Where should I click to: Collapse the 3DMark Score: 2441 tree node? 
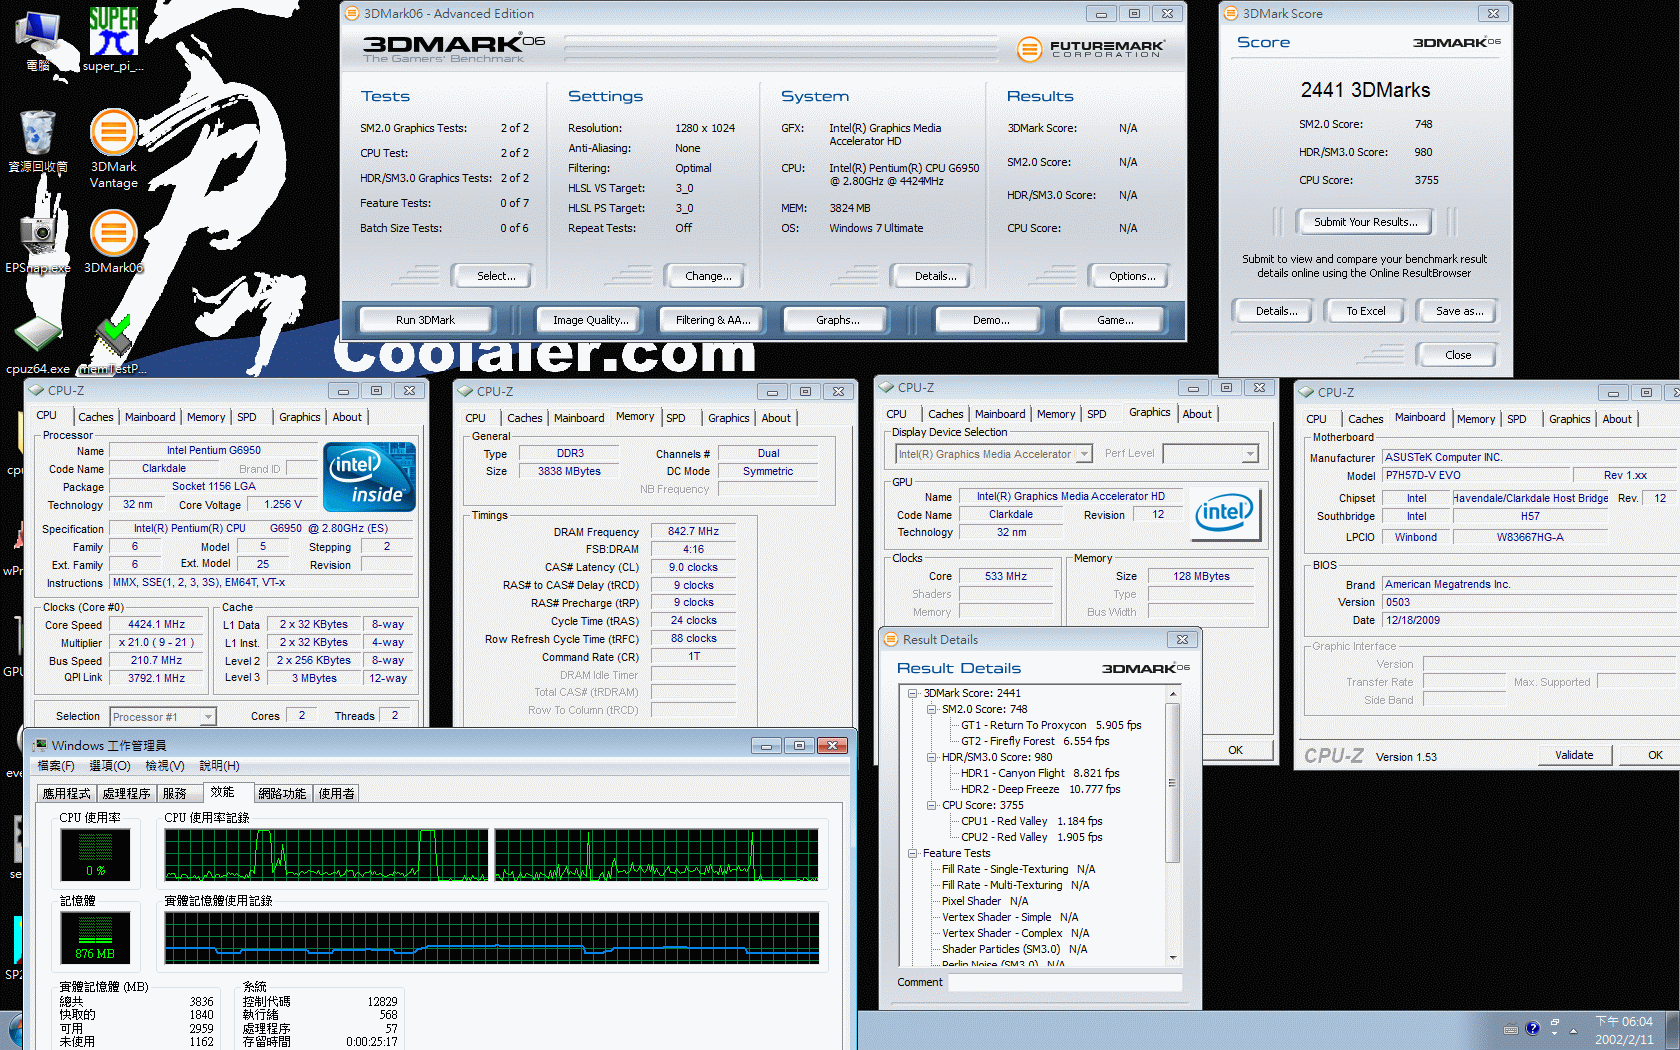(x=913, y=693)
